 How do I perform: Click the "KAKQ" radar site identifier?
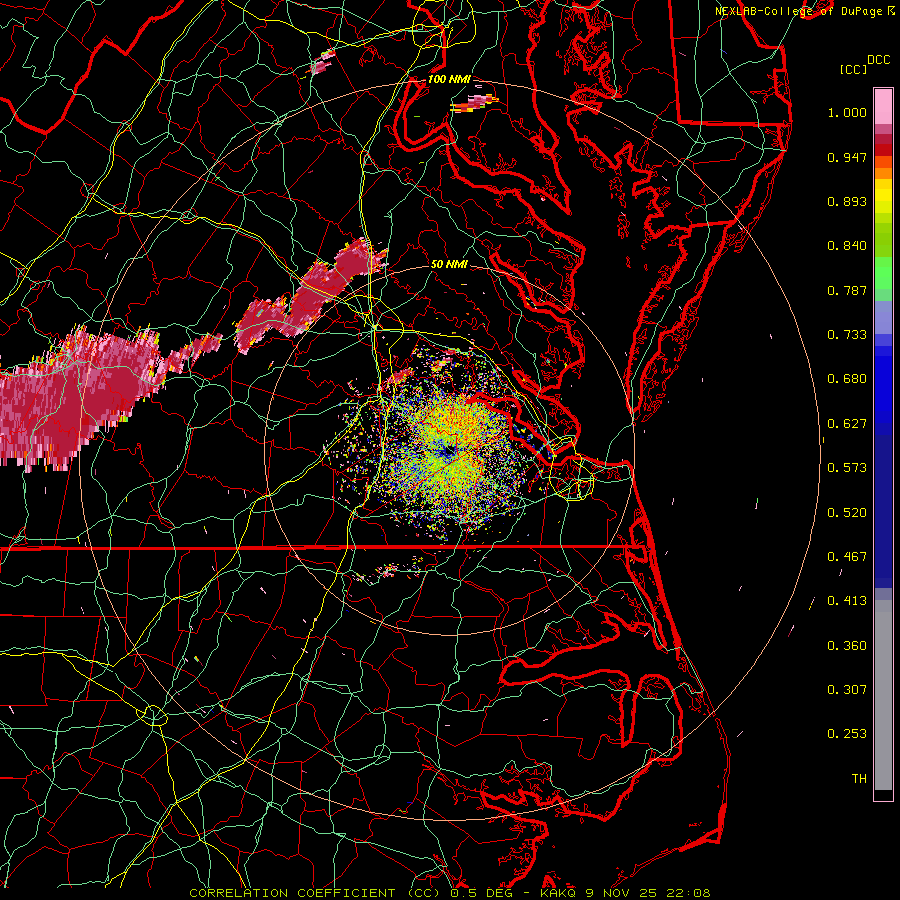tap(560, 893)
